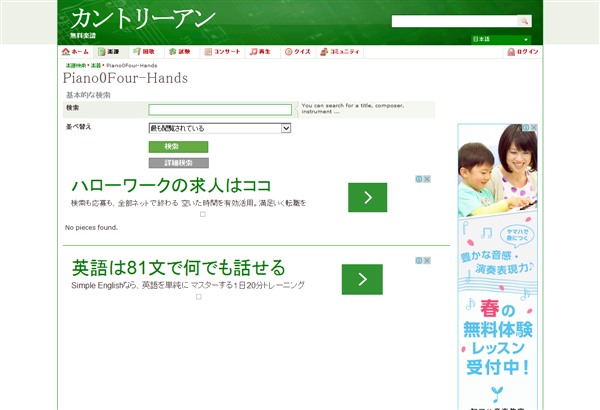Select the クイズ menu item
Image resolution: width=600 pixels, height=410 pixels.
coord(298,52)
